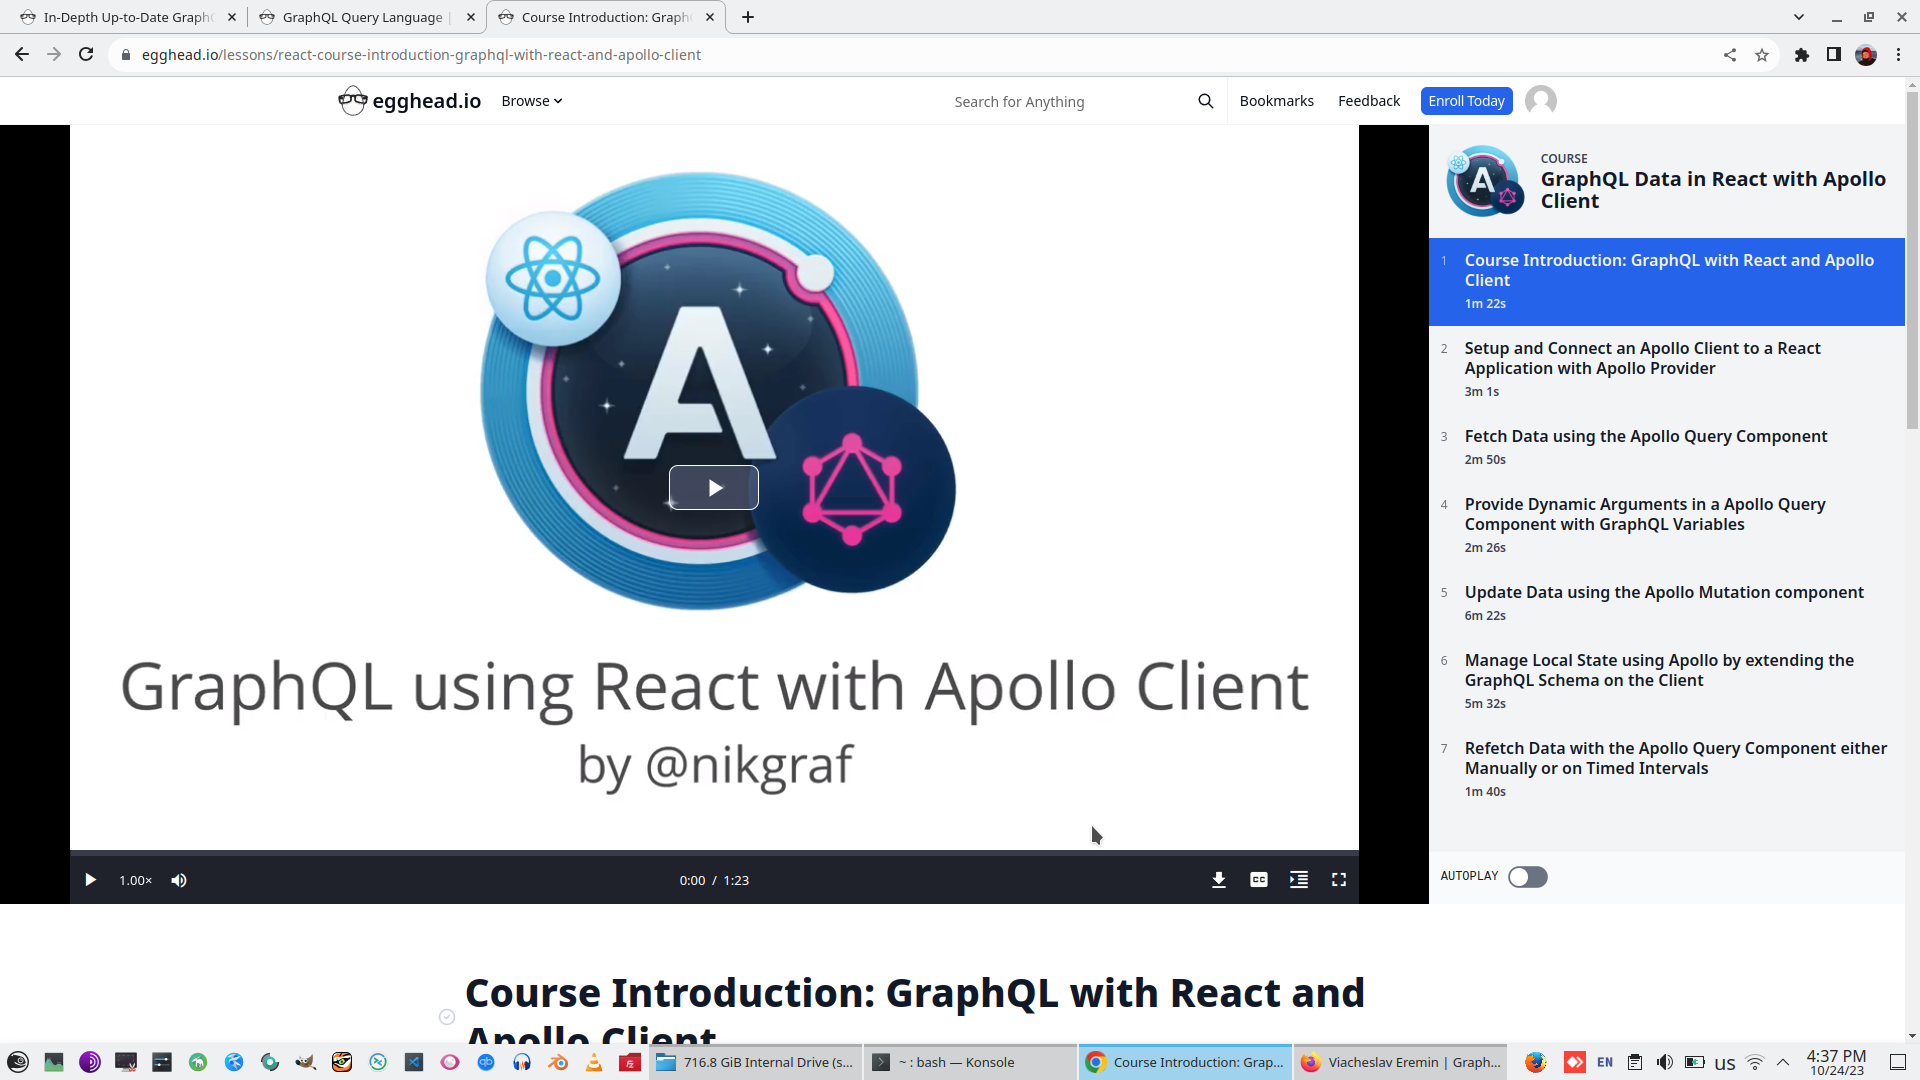Enter fullscreen mode in video player
This screenshot has width=1920, height=1080.
(x=1338, y=880)
